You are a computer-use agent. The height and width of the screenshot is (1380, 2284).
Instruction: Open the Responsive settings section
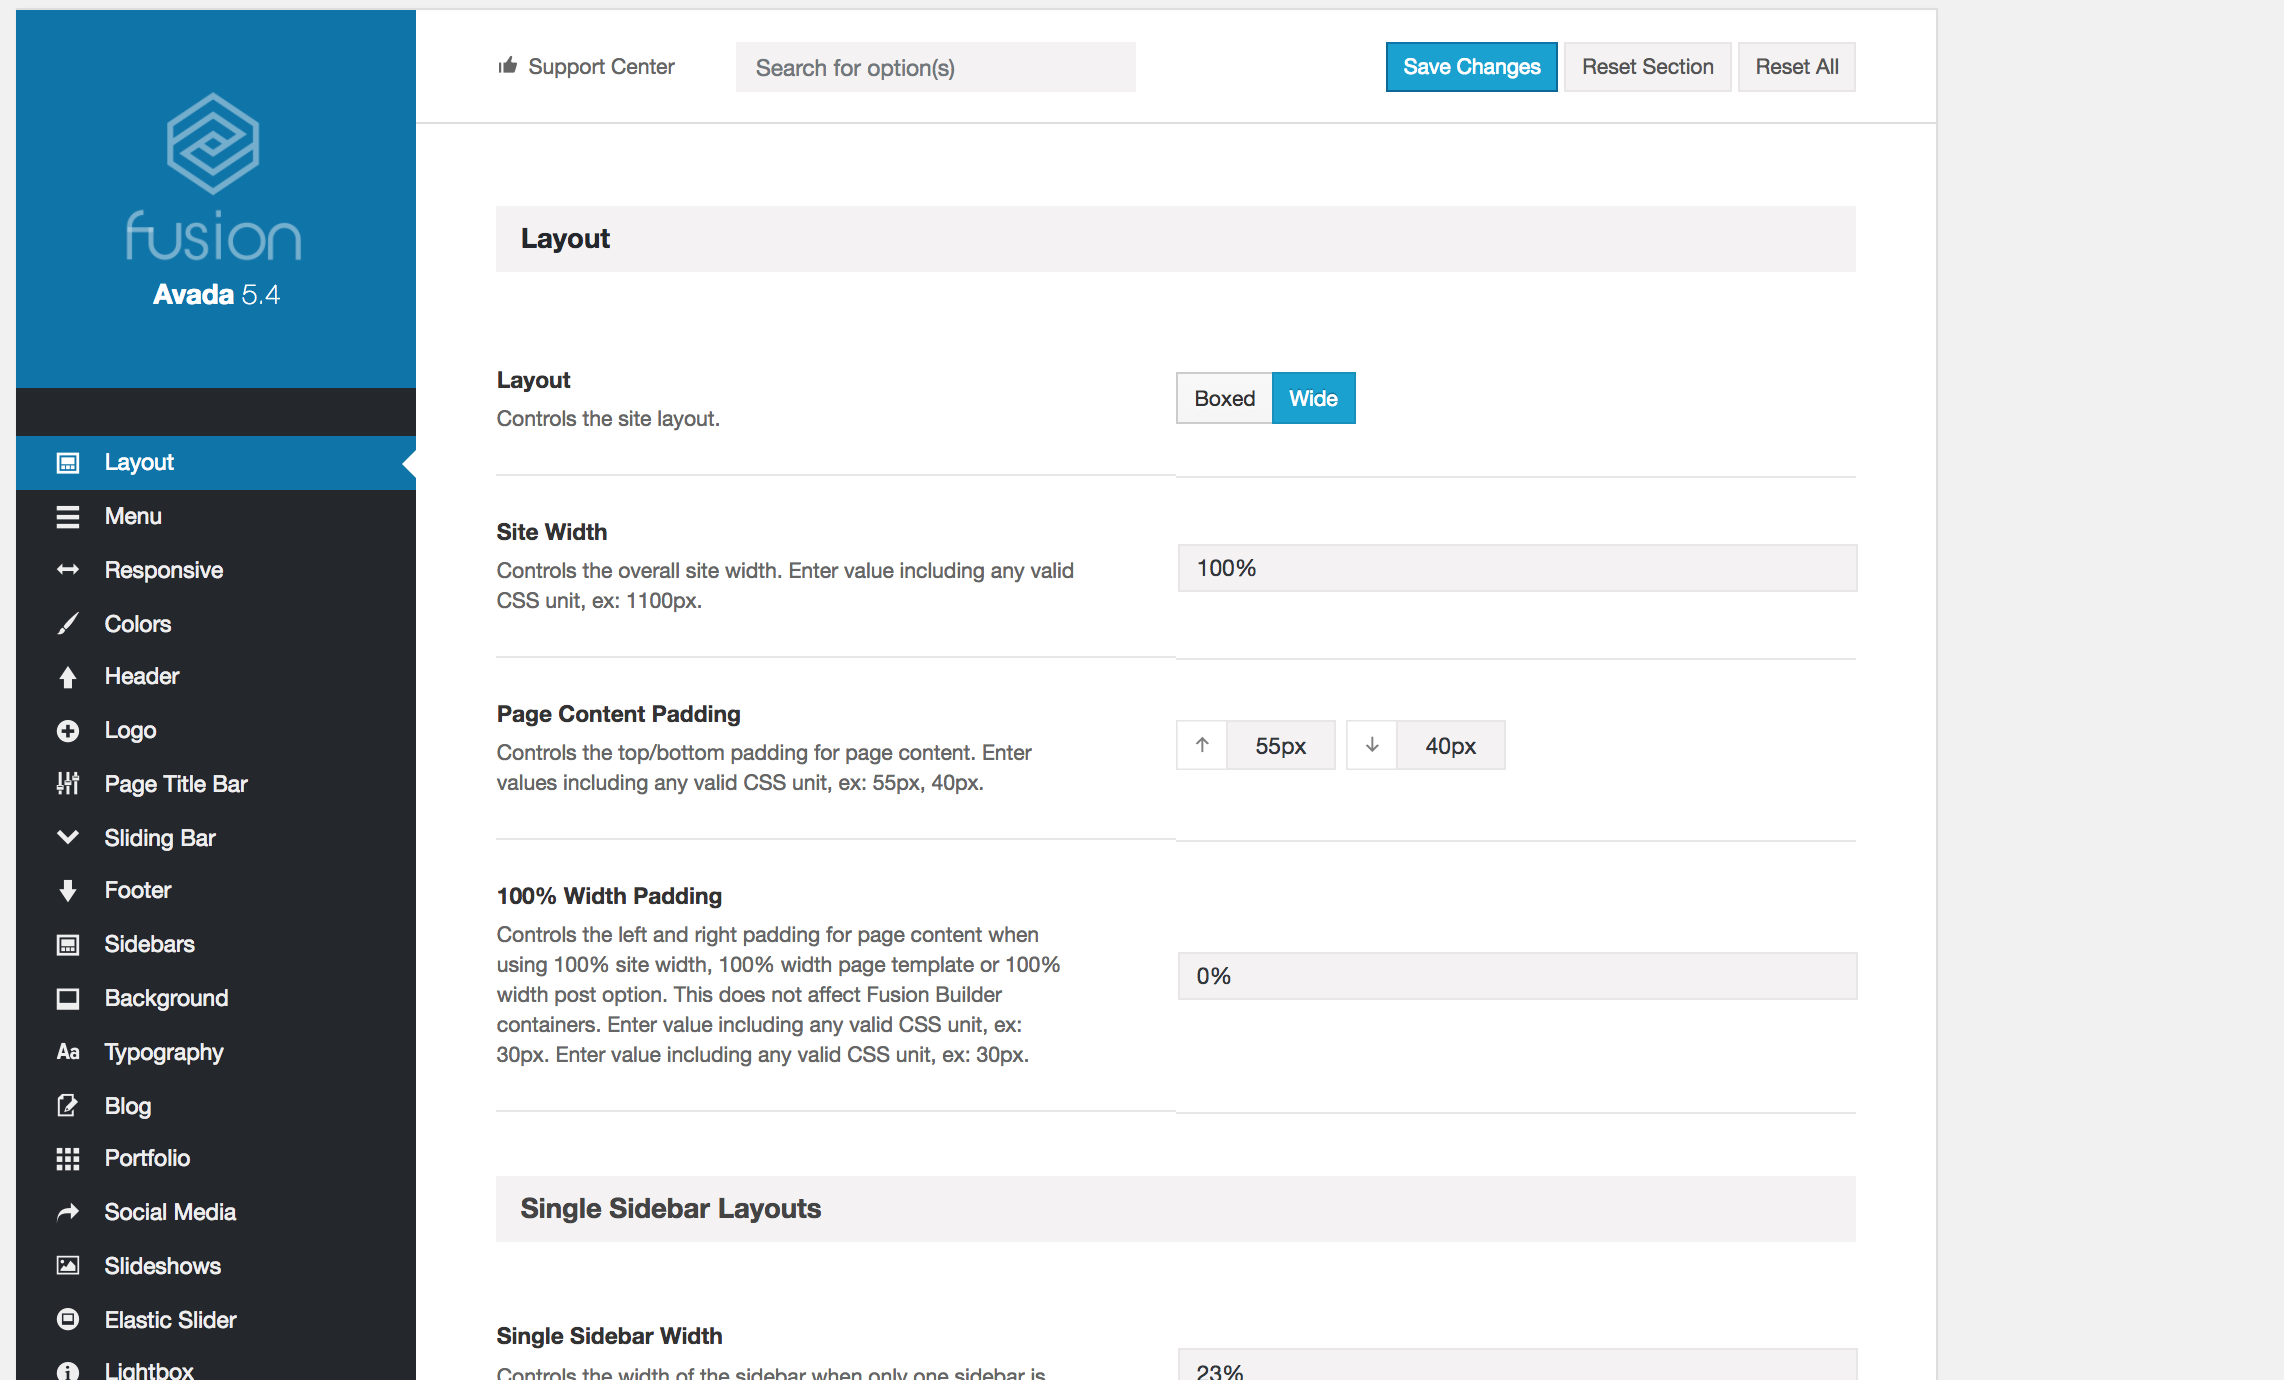(x=164, y=570)
